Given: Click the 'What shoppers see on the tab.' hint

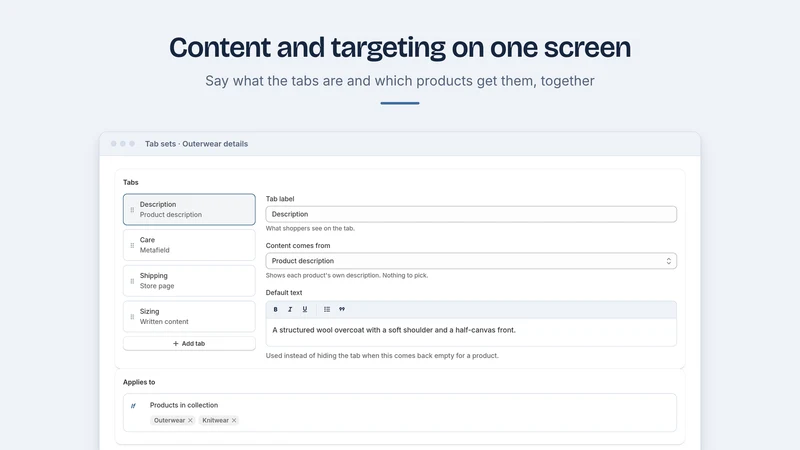Looking at the screenshot, I should point(310,228).
